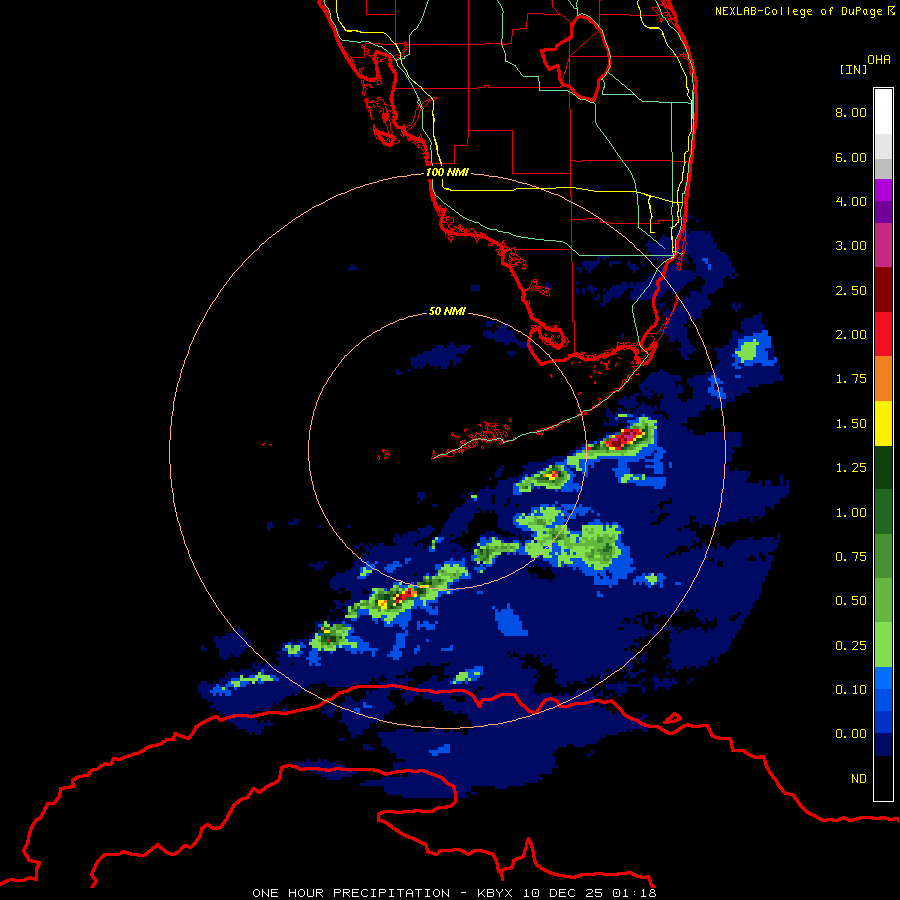Click the ONE HOUR PRECIPITATION title text
The width and height of the screenshot is (900, 900).
click(x=351, y=893)
